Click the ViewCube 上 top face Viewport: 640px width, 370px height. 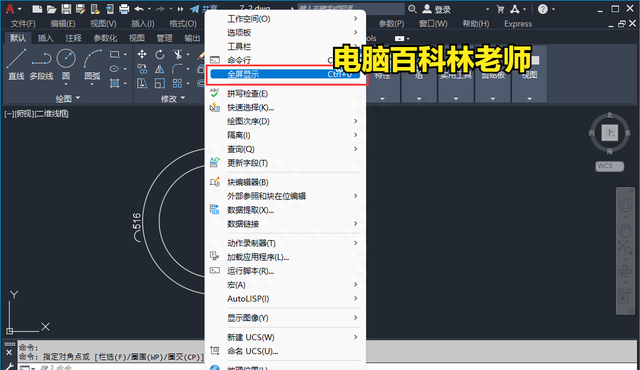click(610, 133)
